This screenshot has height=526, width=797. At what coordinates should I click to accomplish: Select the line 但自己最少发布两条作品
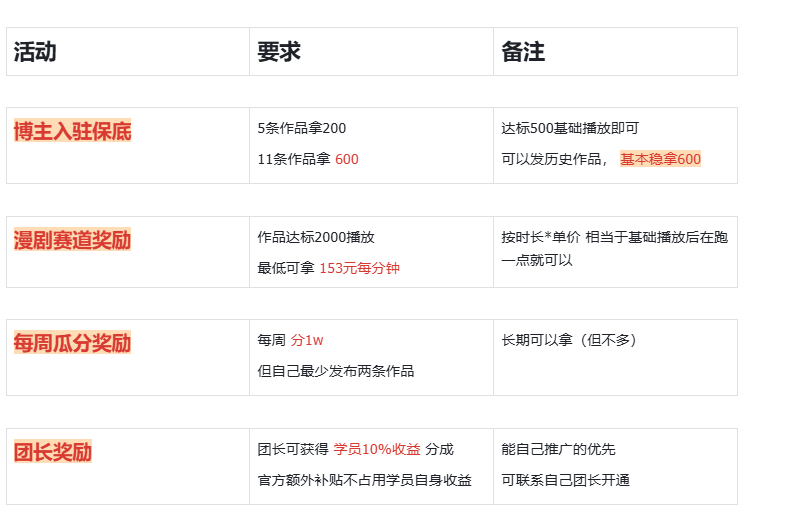335,371
